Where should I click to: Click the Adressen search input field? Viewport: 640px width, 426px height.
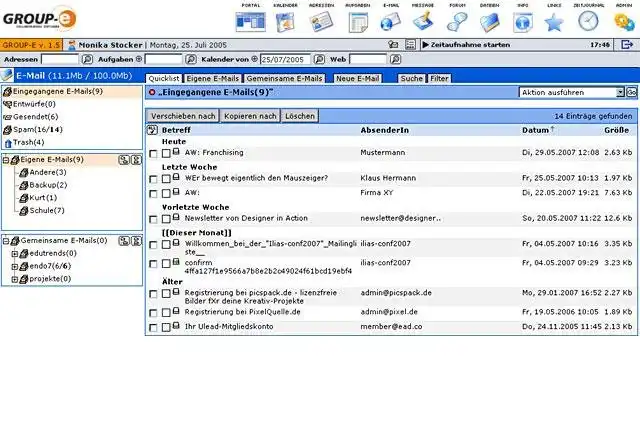click(60, 59)
